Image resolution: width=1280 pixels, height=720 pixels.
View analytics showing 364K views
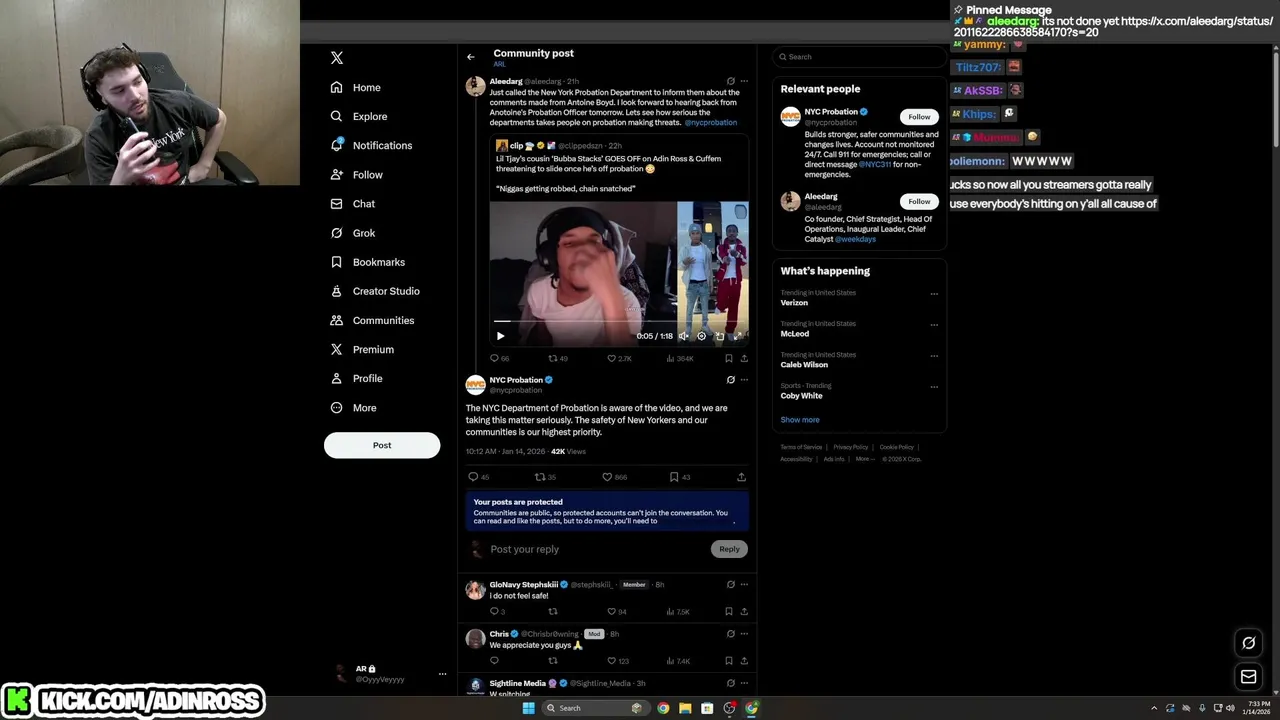click(680, 358)
